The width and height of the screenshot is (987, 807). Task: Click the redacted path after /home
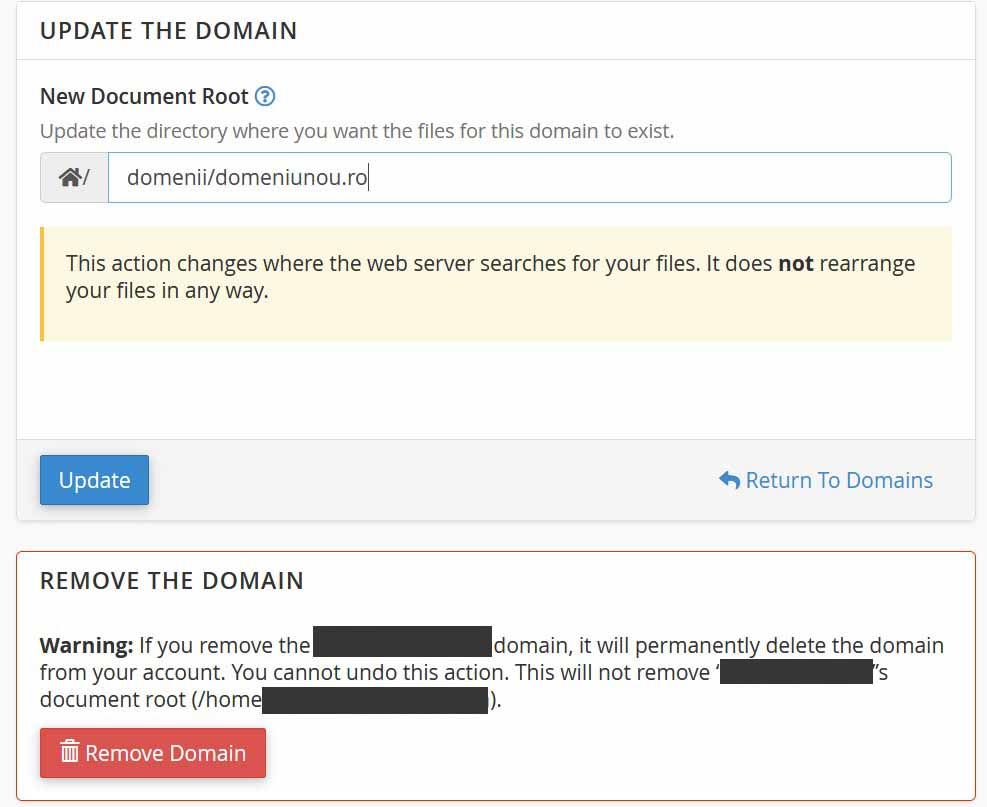tap(375, 700)
